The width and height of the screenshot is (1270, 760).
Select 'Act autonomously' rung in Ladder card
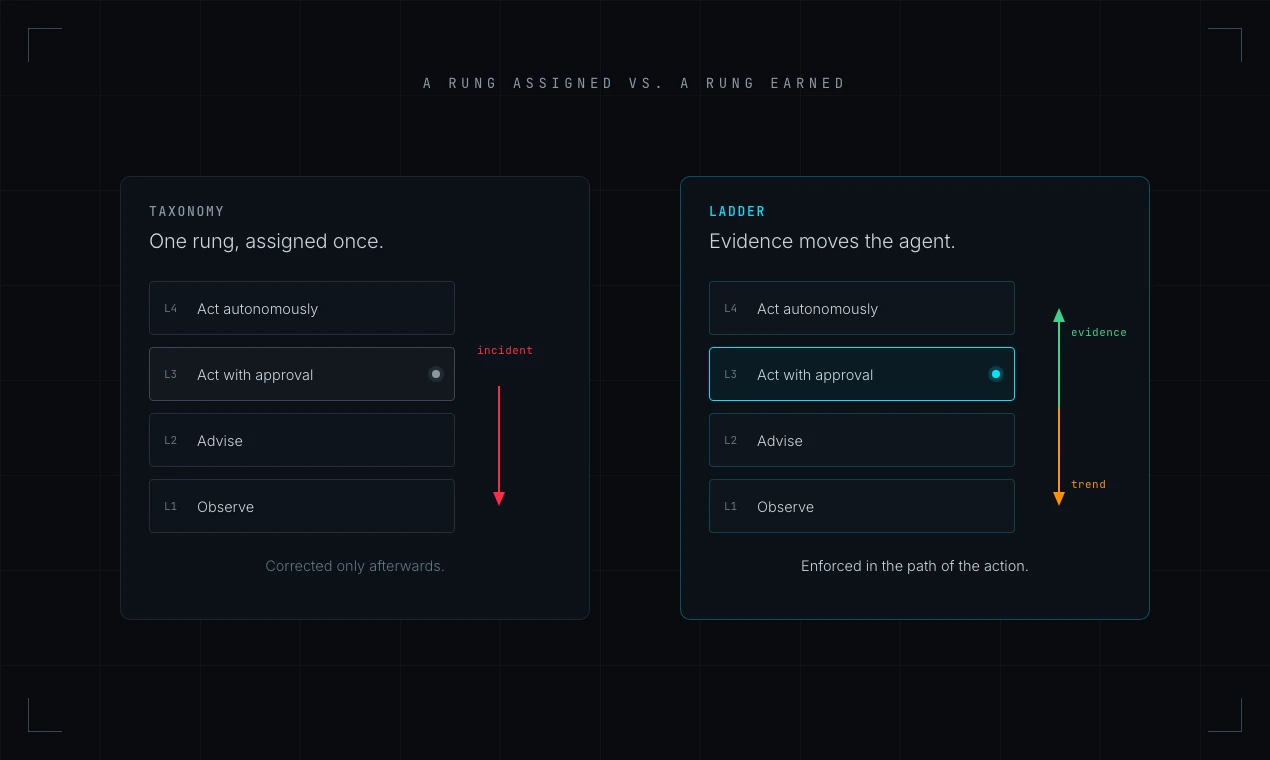pos(862,308)
